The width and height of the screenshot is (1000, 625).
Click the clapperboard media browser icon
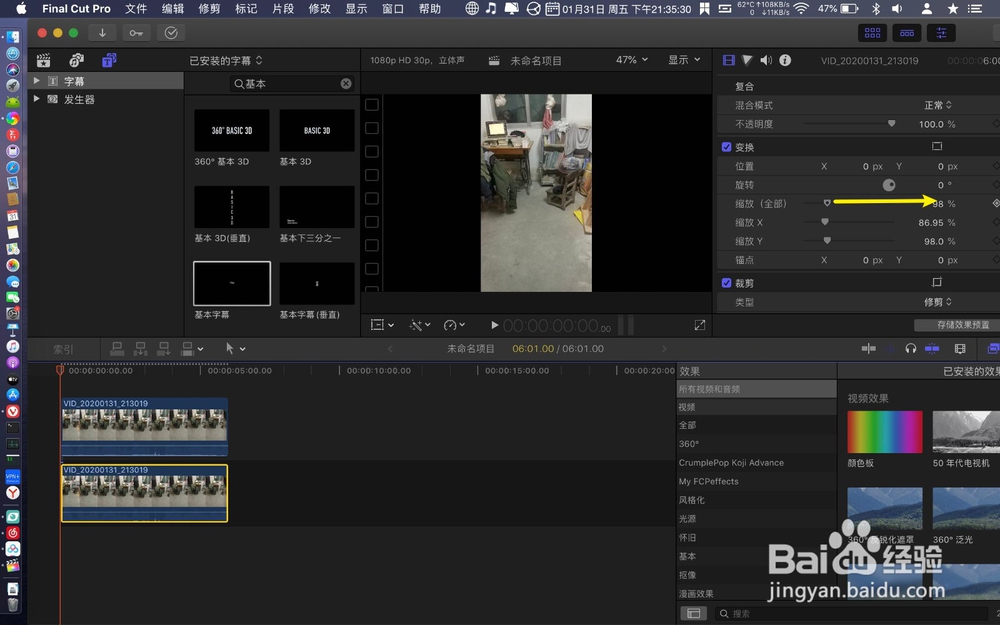(43, 60)
